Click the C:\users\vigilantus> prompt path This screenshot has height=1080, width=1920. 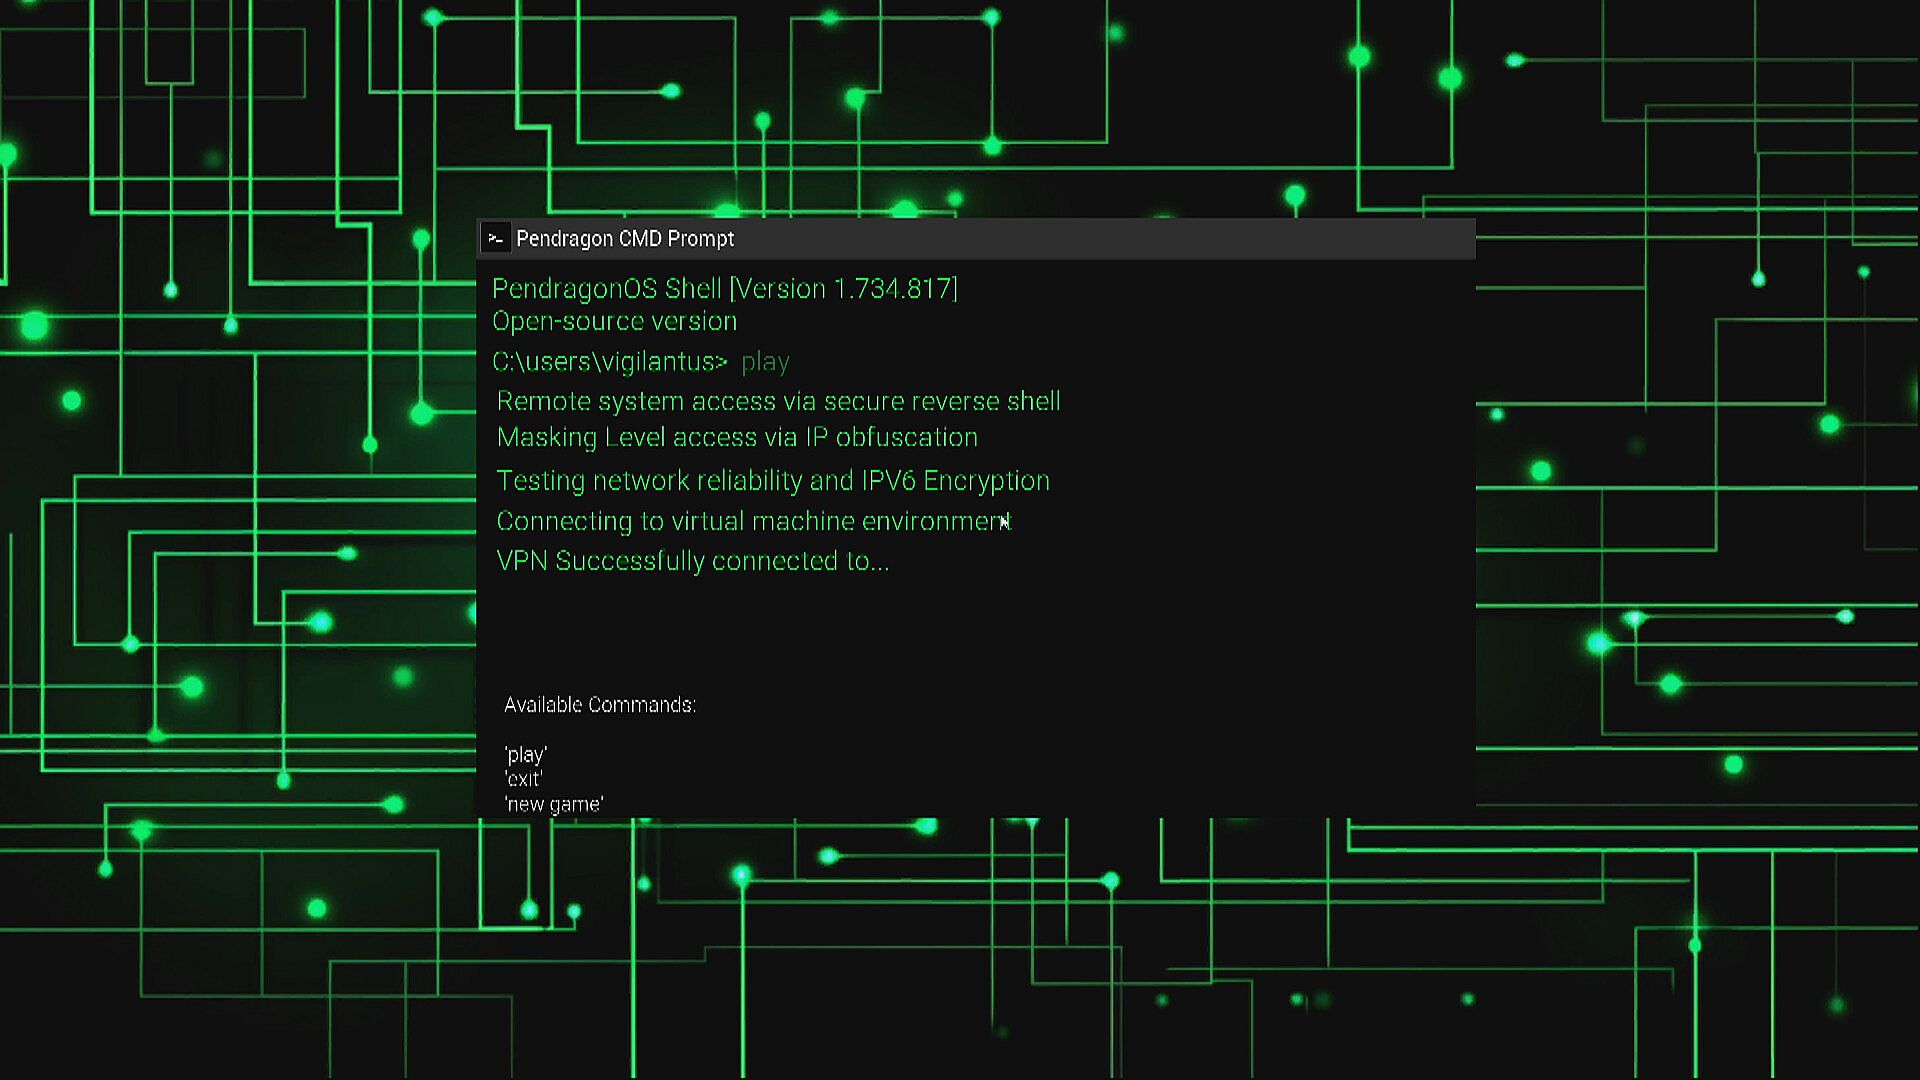609,362
